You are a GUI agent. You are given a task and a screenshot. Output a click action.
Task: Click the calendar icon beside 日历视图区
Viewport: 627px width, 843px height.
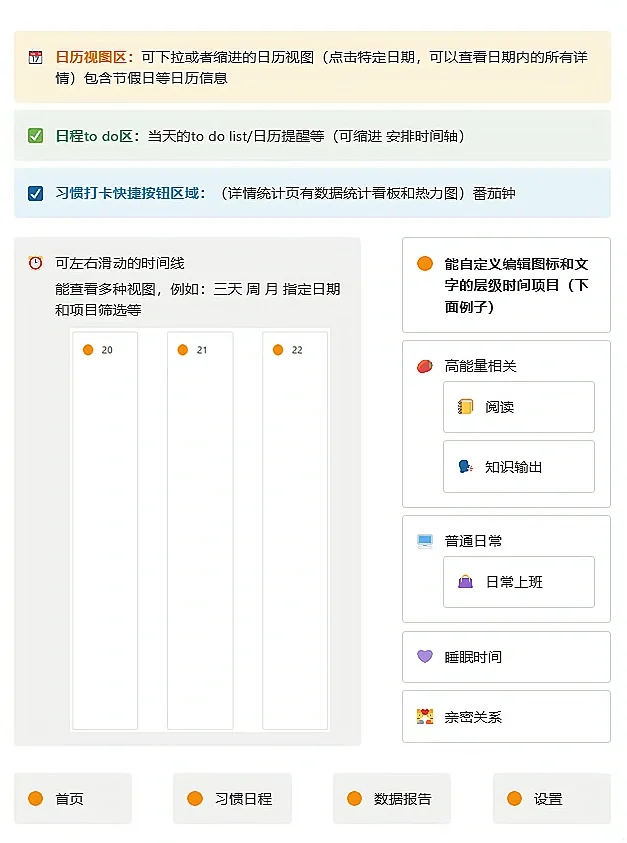[35, 58]
